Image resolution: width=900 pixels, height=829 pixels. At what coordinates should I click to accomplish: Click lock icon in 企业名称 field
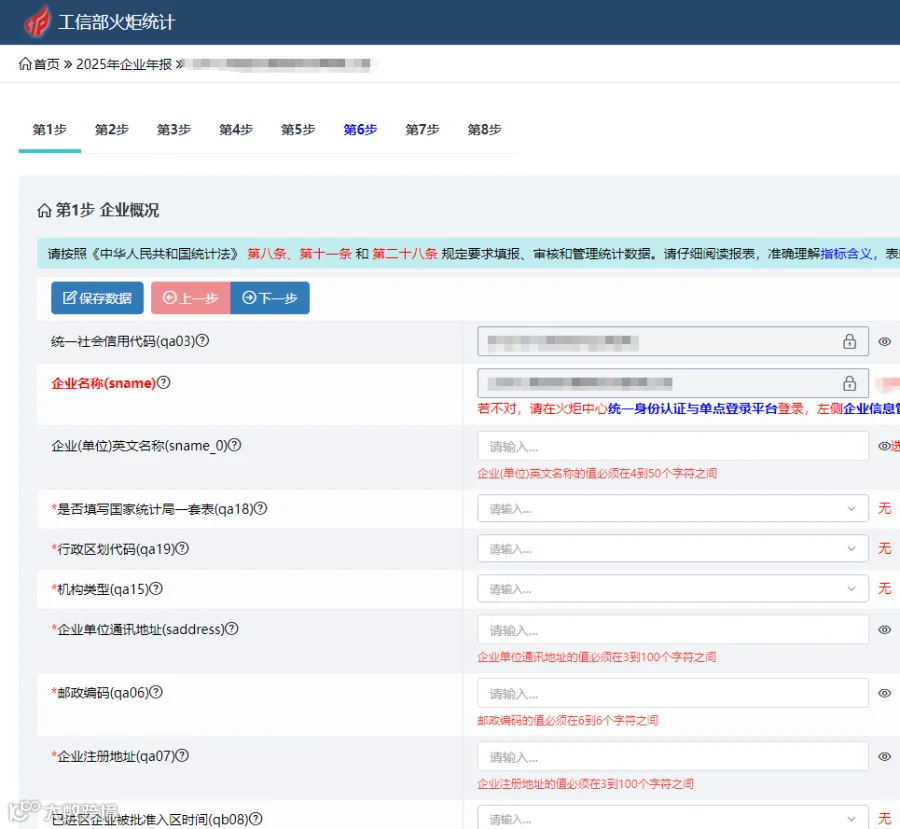(x=849, y=383)
